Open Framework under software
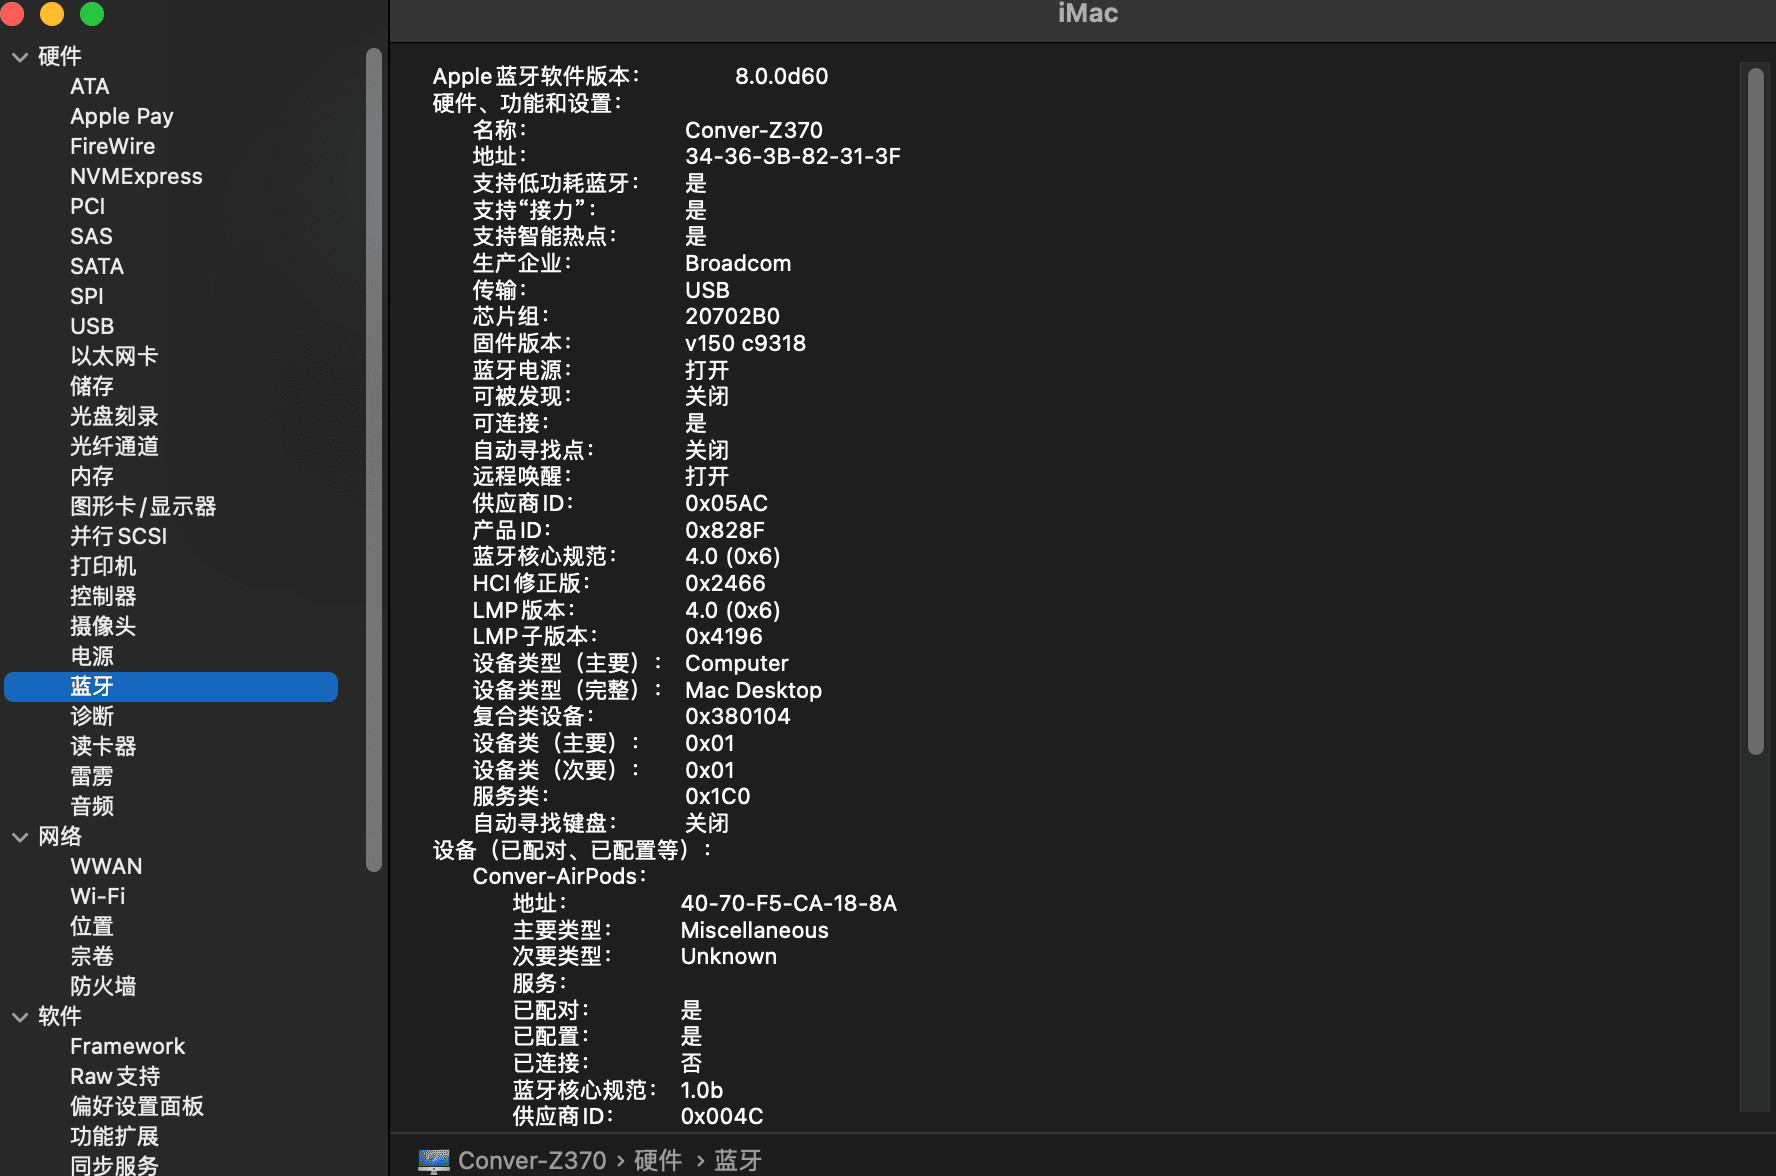Screen dimensions: 1776x1176 128,1047
